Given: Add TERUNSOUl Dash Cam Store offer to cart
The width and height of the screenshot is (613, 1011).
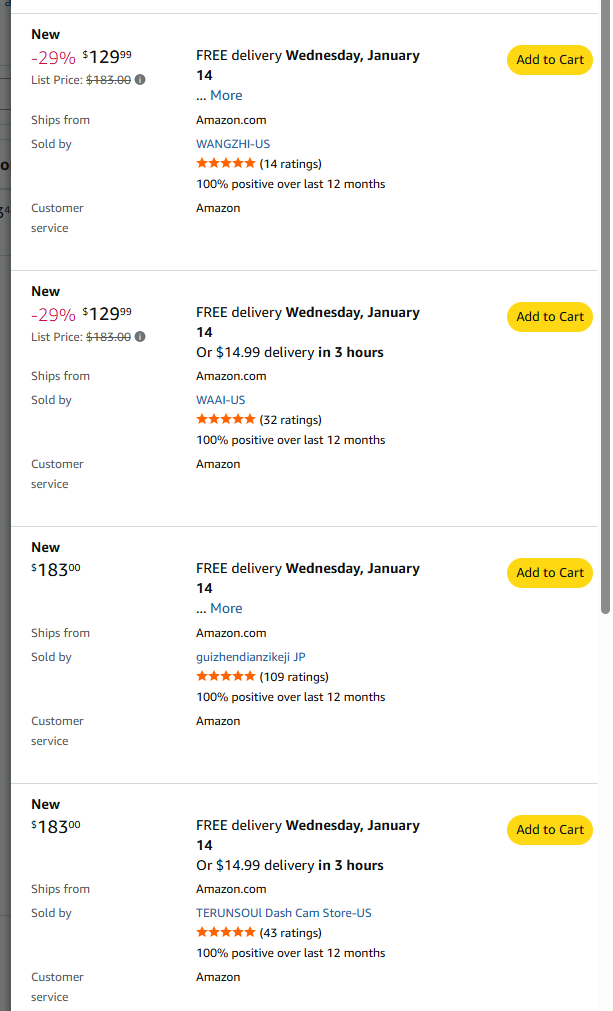Looking at the screenshot, I should pos(549,830).
